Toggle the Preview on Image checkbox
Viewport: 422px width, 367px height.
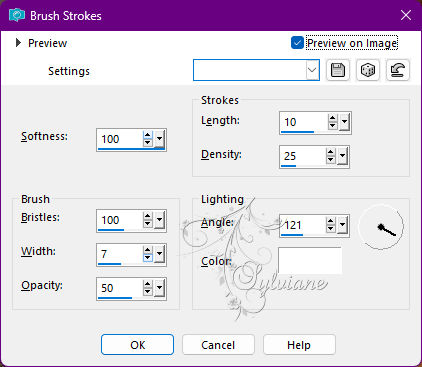[x=297, y=43]
